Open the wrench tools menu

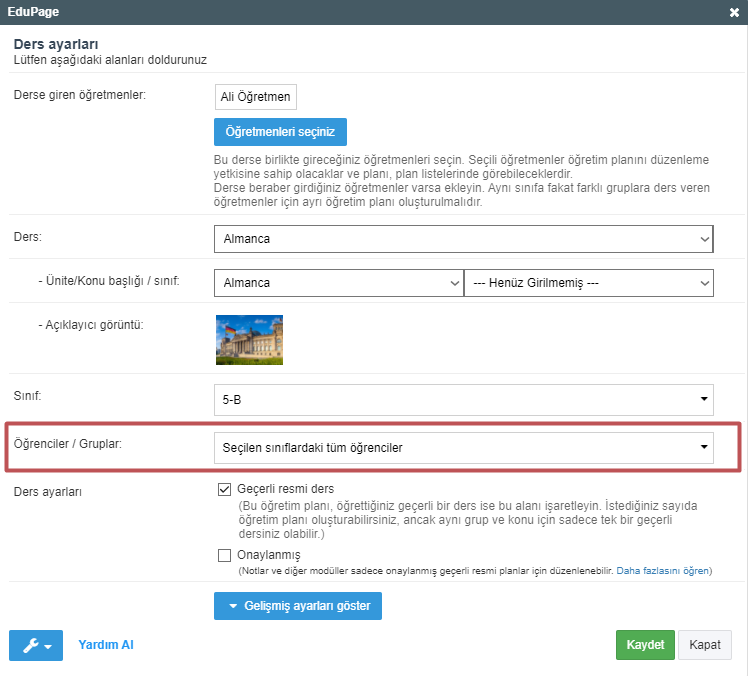coord(36,645)
